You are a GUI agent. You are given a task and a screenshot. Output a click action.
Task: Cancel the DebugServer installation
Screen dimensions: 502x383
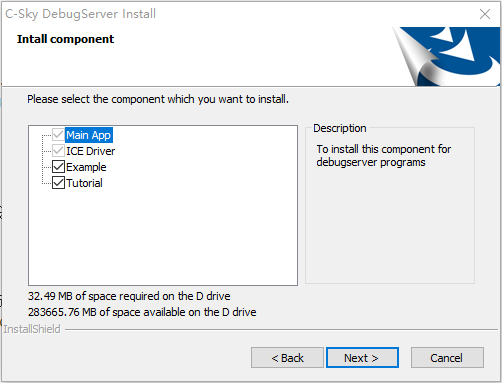(447, 358)
